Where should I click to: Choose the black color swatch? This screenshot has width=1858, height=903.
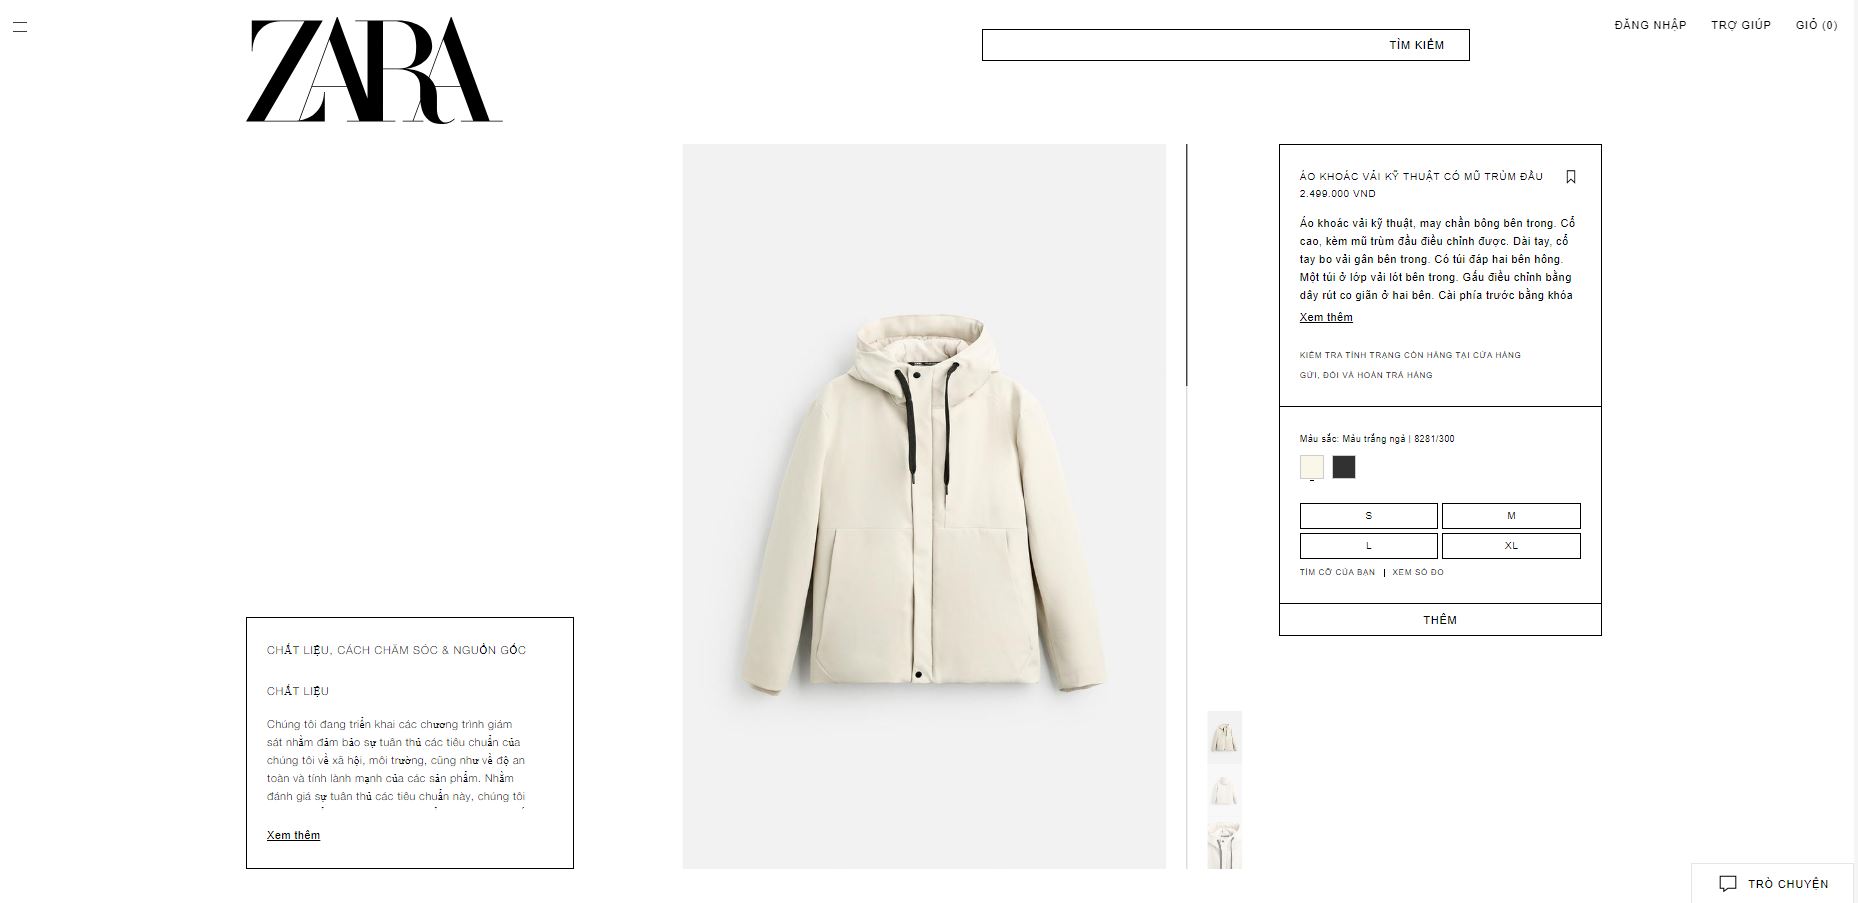[1344, 467]
